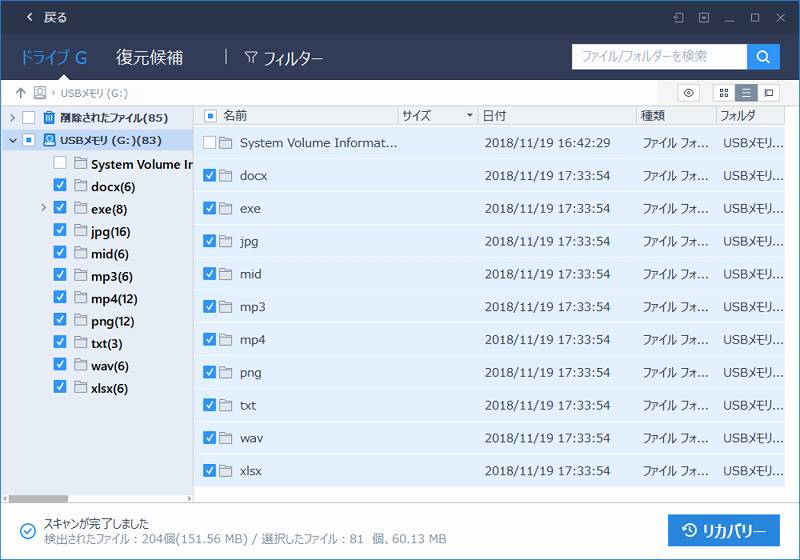Open the title bar dropdown menu icon

click(x=704, y=17)
